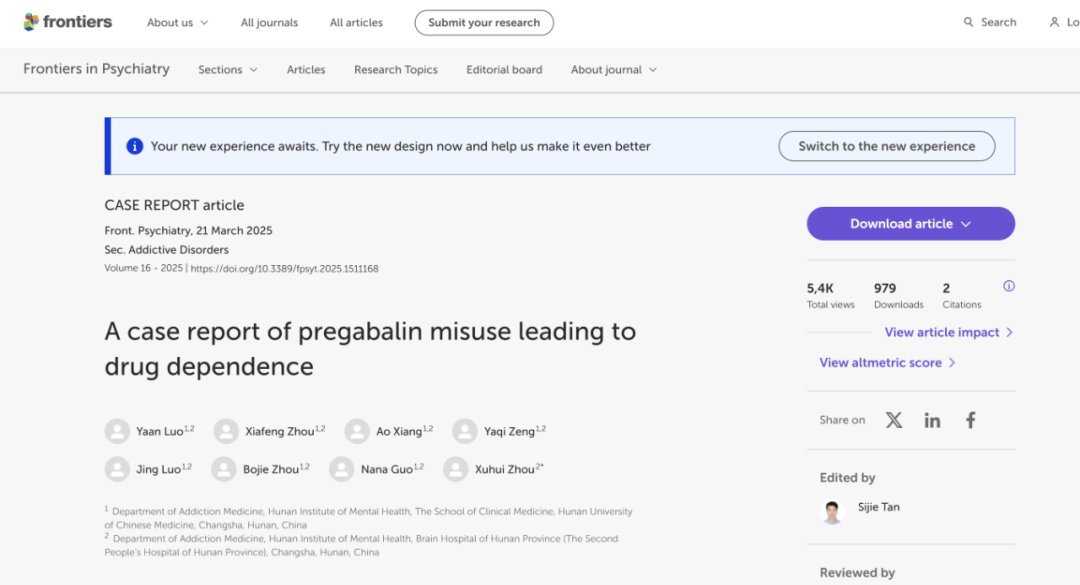Expand the About journal dropdown
This screenshot has height=585, width=1080.
613,70
